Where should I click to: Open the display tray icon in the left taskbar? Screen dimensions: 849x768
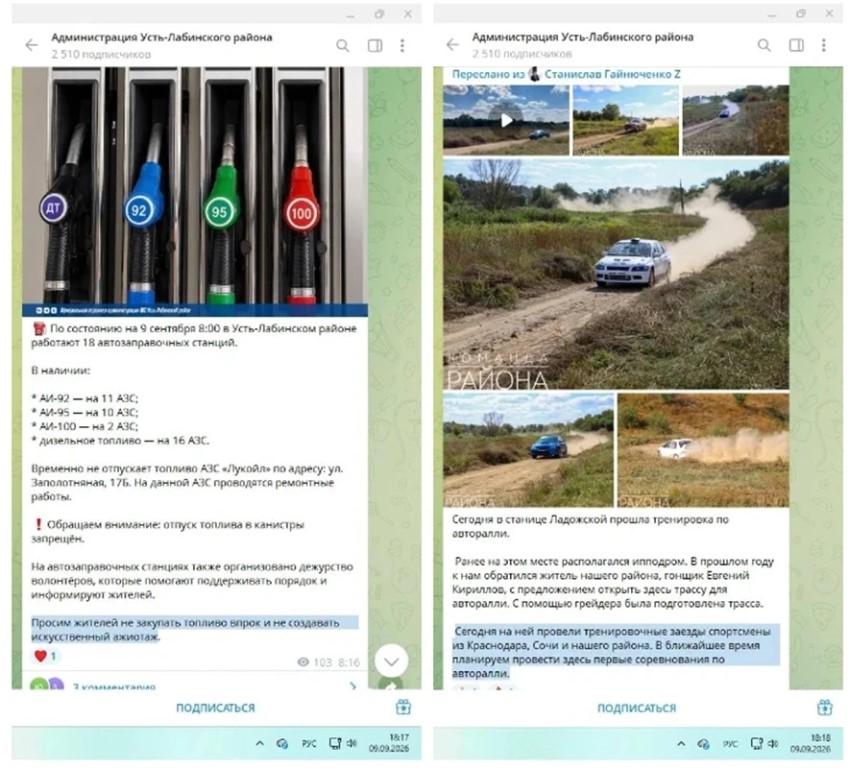pos(335,743)
